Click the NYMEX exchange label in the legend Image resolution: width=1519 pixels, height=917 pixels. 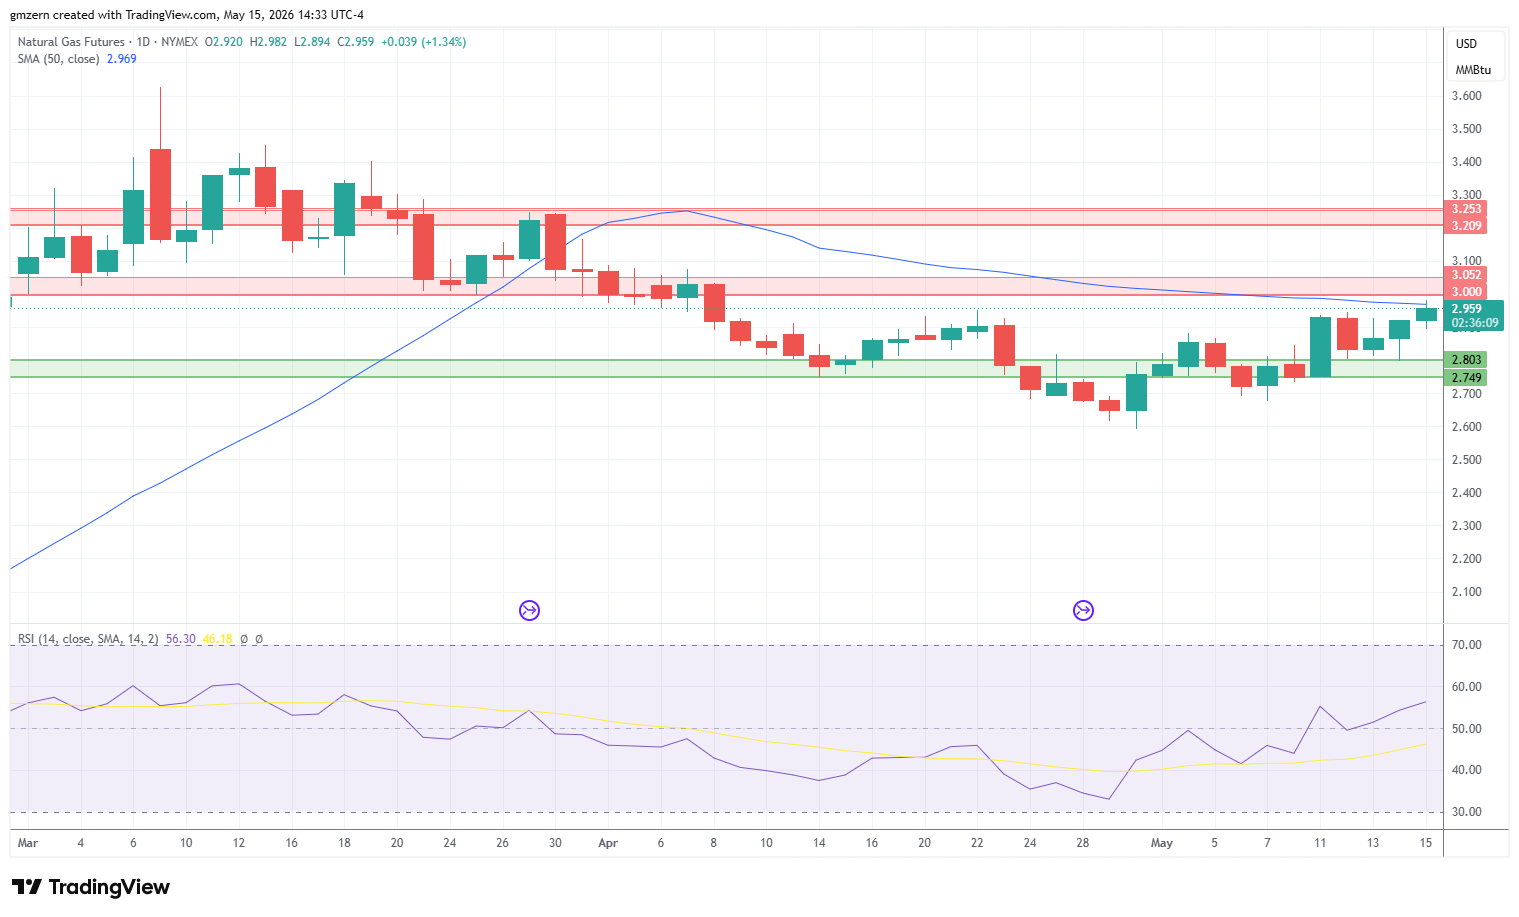pos(179,42)
